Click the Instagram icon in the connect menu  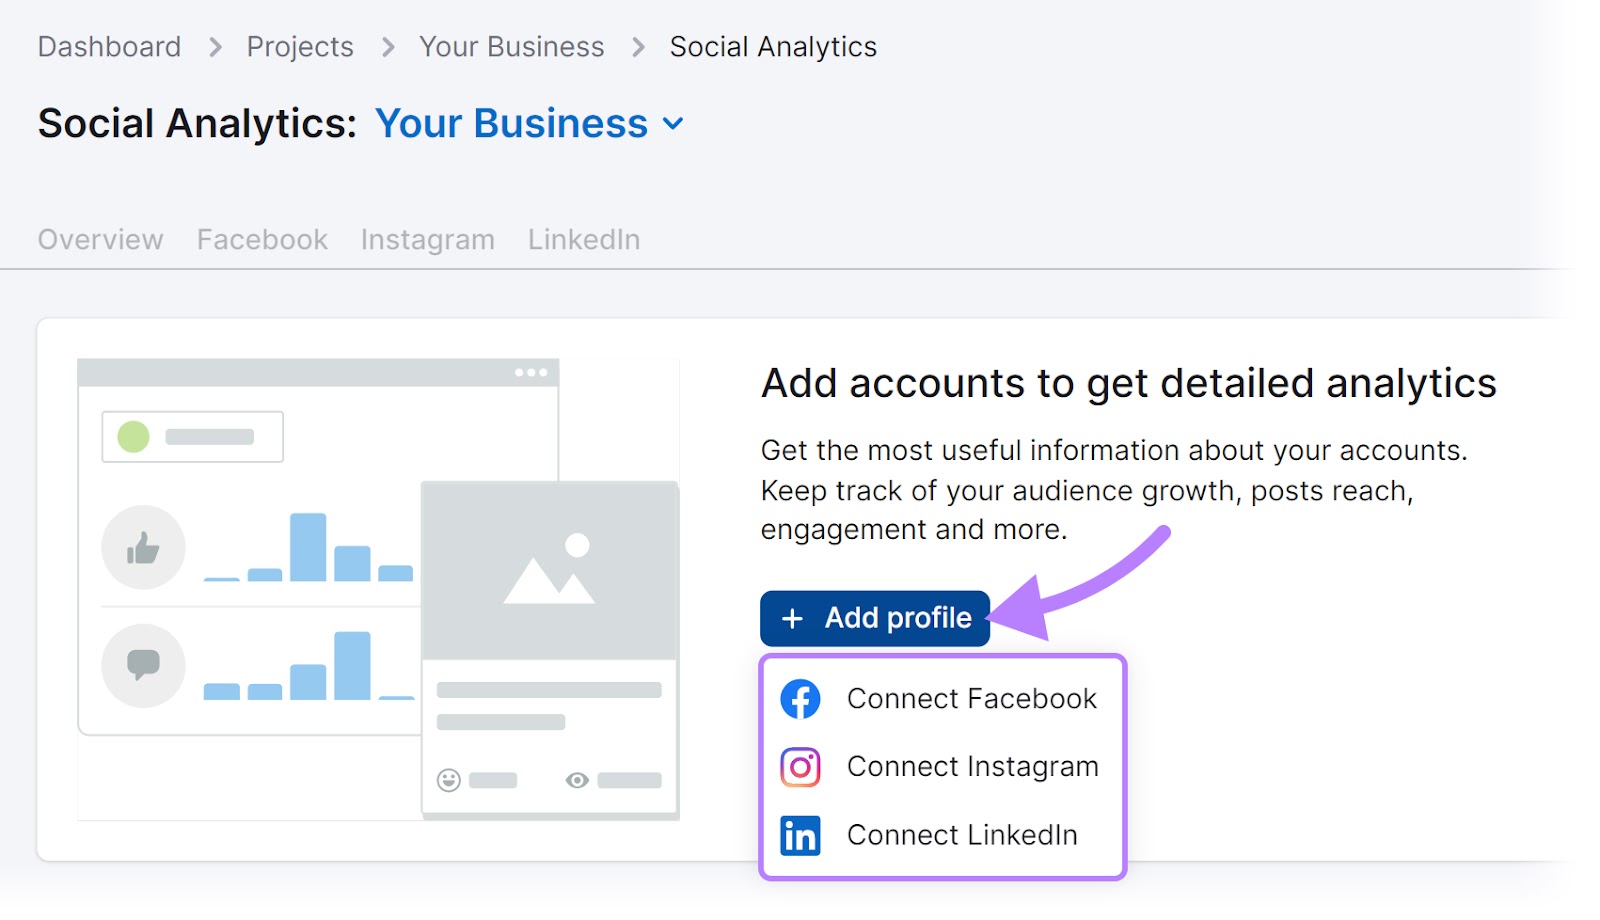coord(800,767)
